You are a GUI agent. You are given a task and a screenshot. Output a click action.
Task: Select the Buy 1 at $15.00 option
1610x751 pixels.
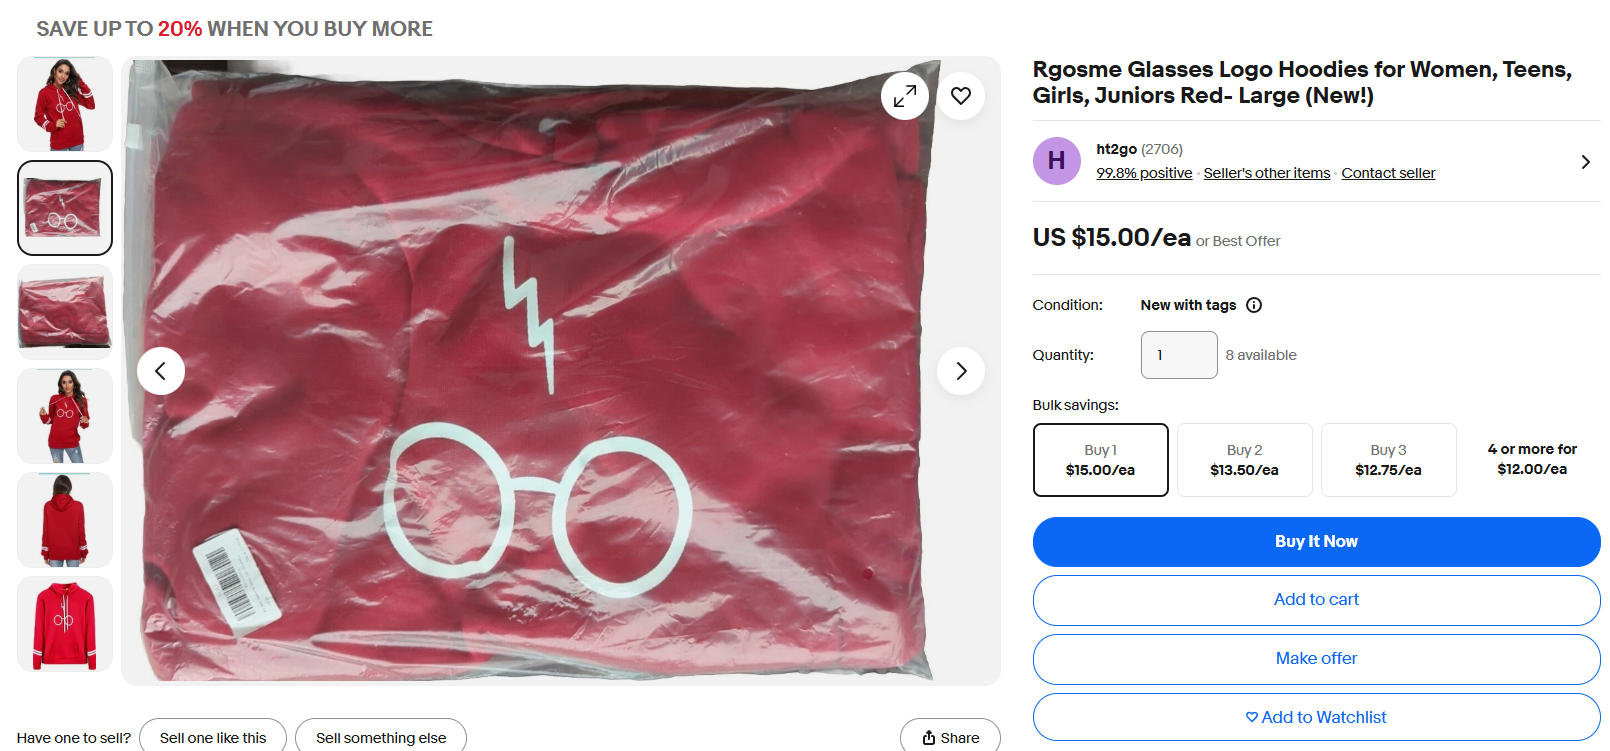pos(1100,460)
